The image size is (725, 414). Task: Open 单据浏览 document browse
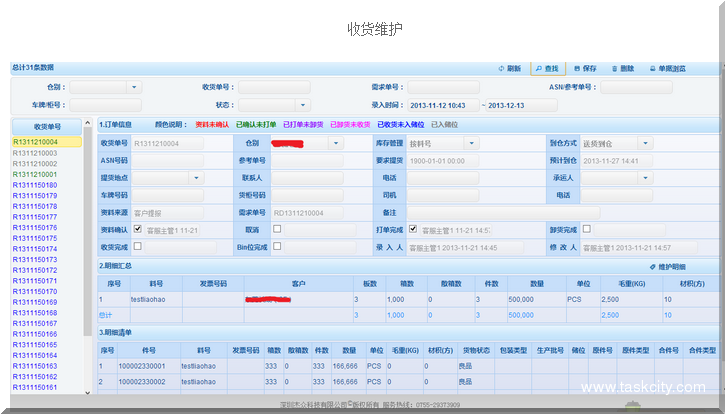click(x=668, y=68)
